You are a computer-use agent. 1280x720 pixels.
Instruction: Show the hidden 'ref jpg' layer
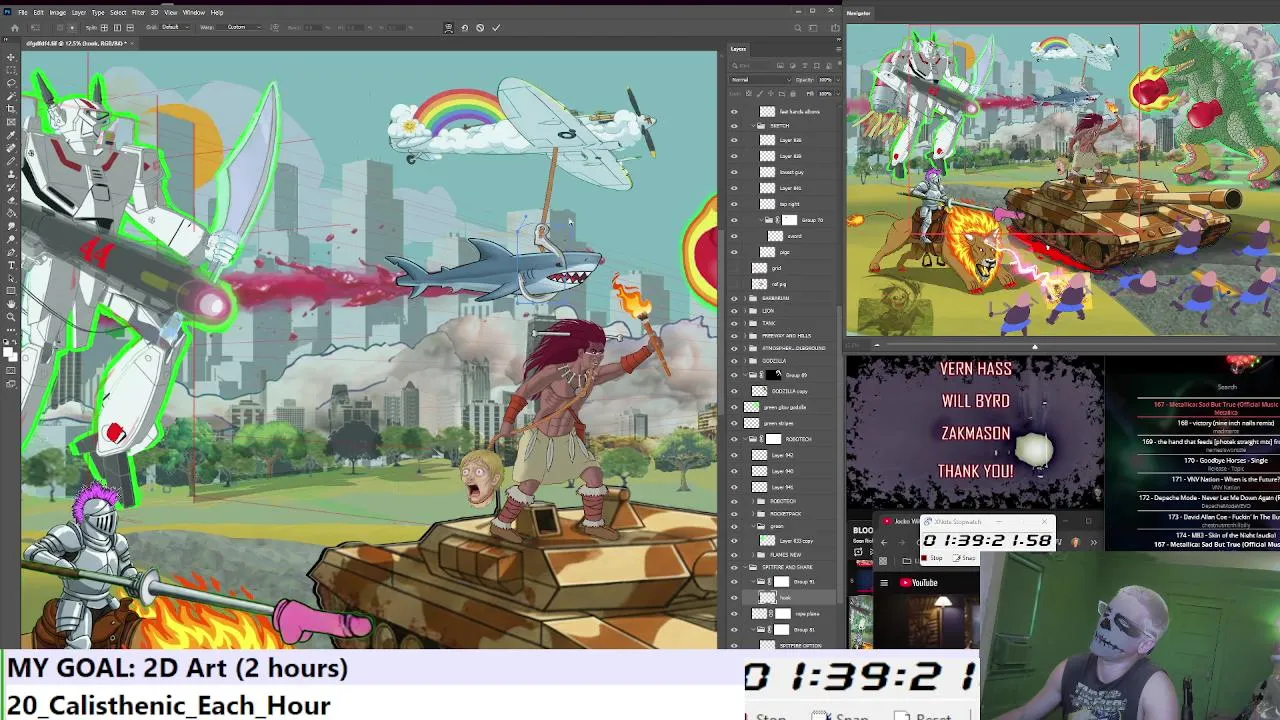(x=734, y=284)
